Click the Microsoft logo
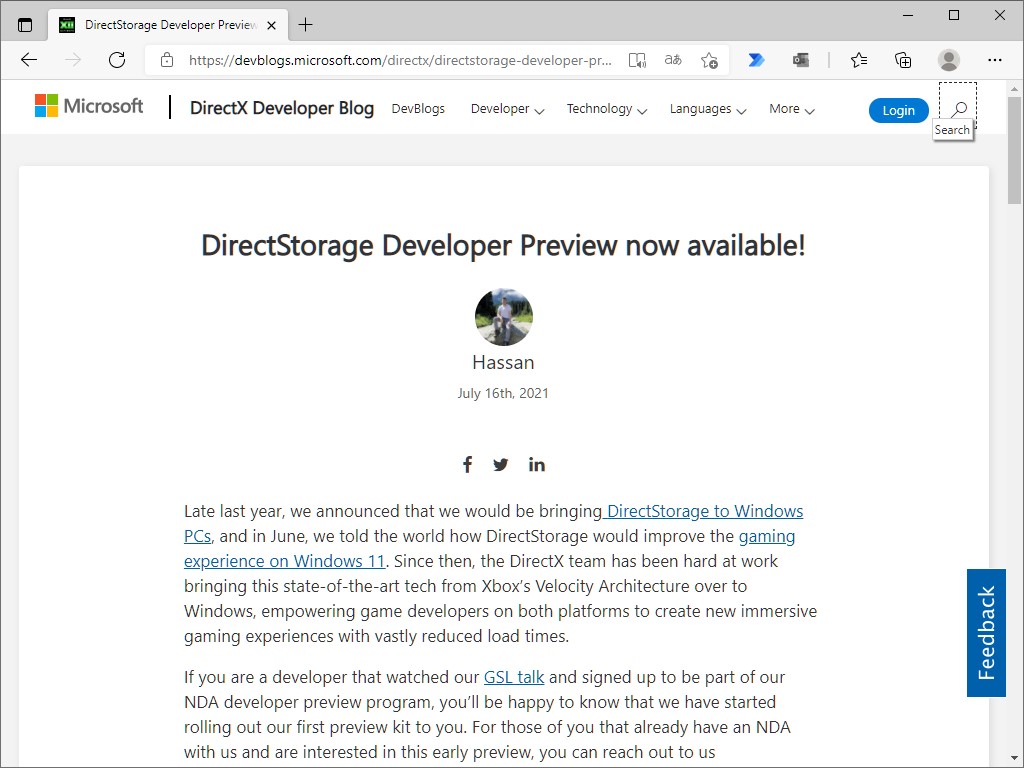 coord(88,105)
